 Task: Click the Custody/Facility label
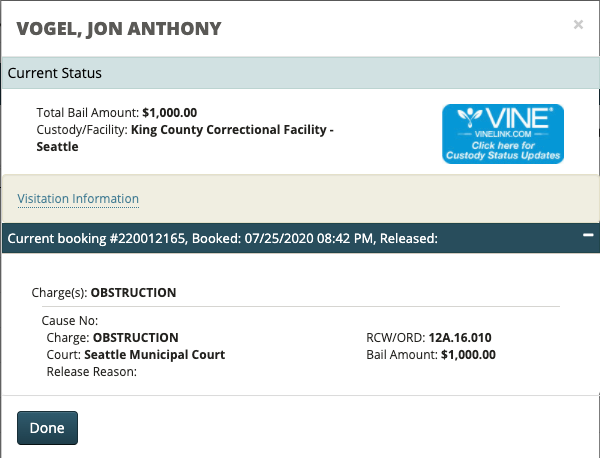tap(81, 130)
